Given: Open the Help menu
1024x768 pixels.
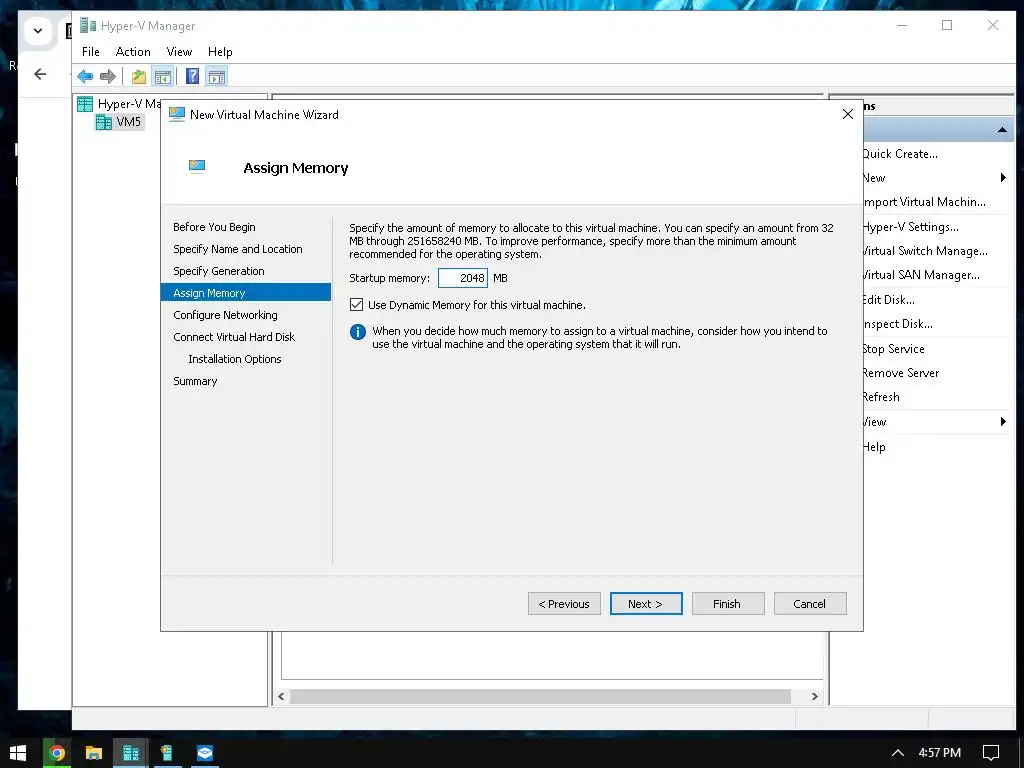Looking at the screenshot, I should (220, 52).
